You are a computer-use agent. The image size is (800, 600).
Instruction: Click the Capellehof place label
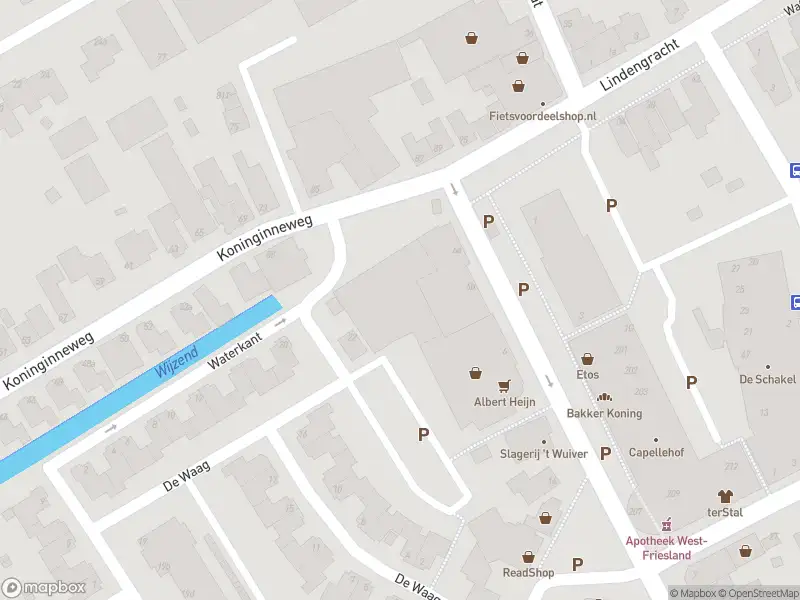coord(656,452)
